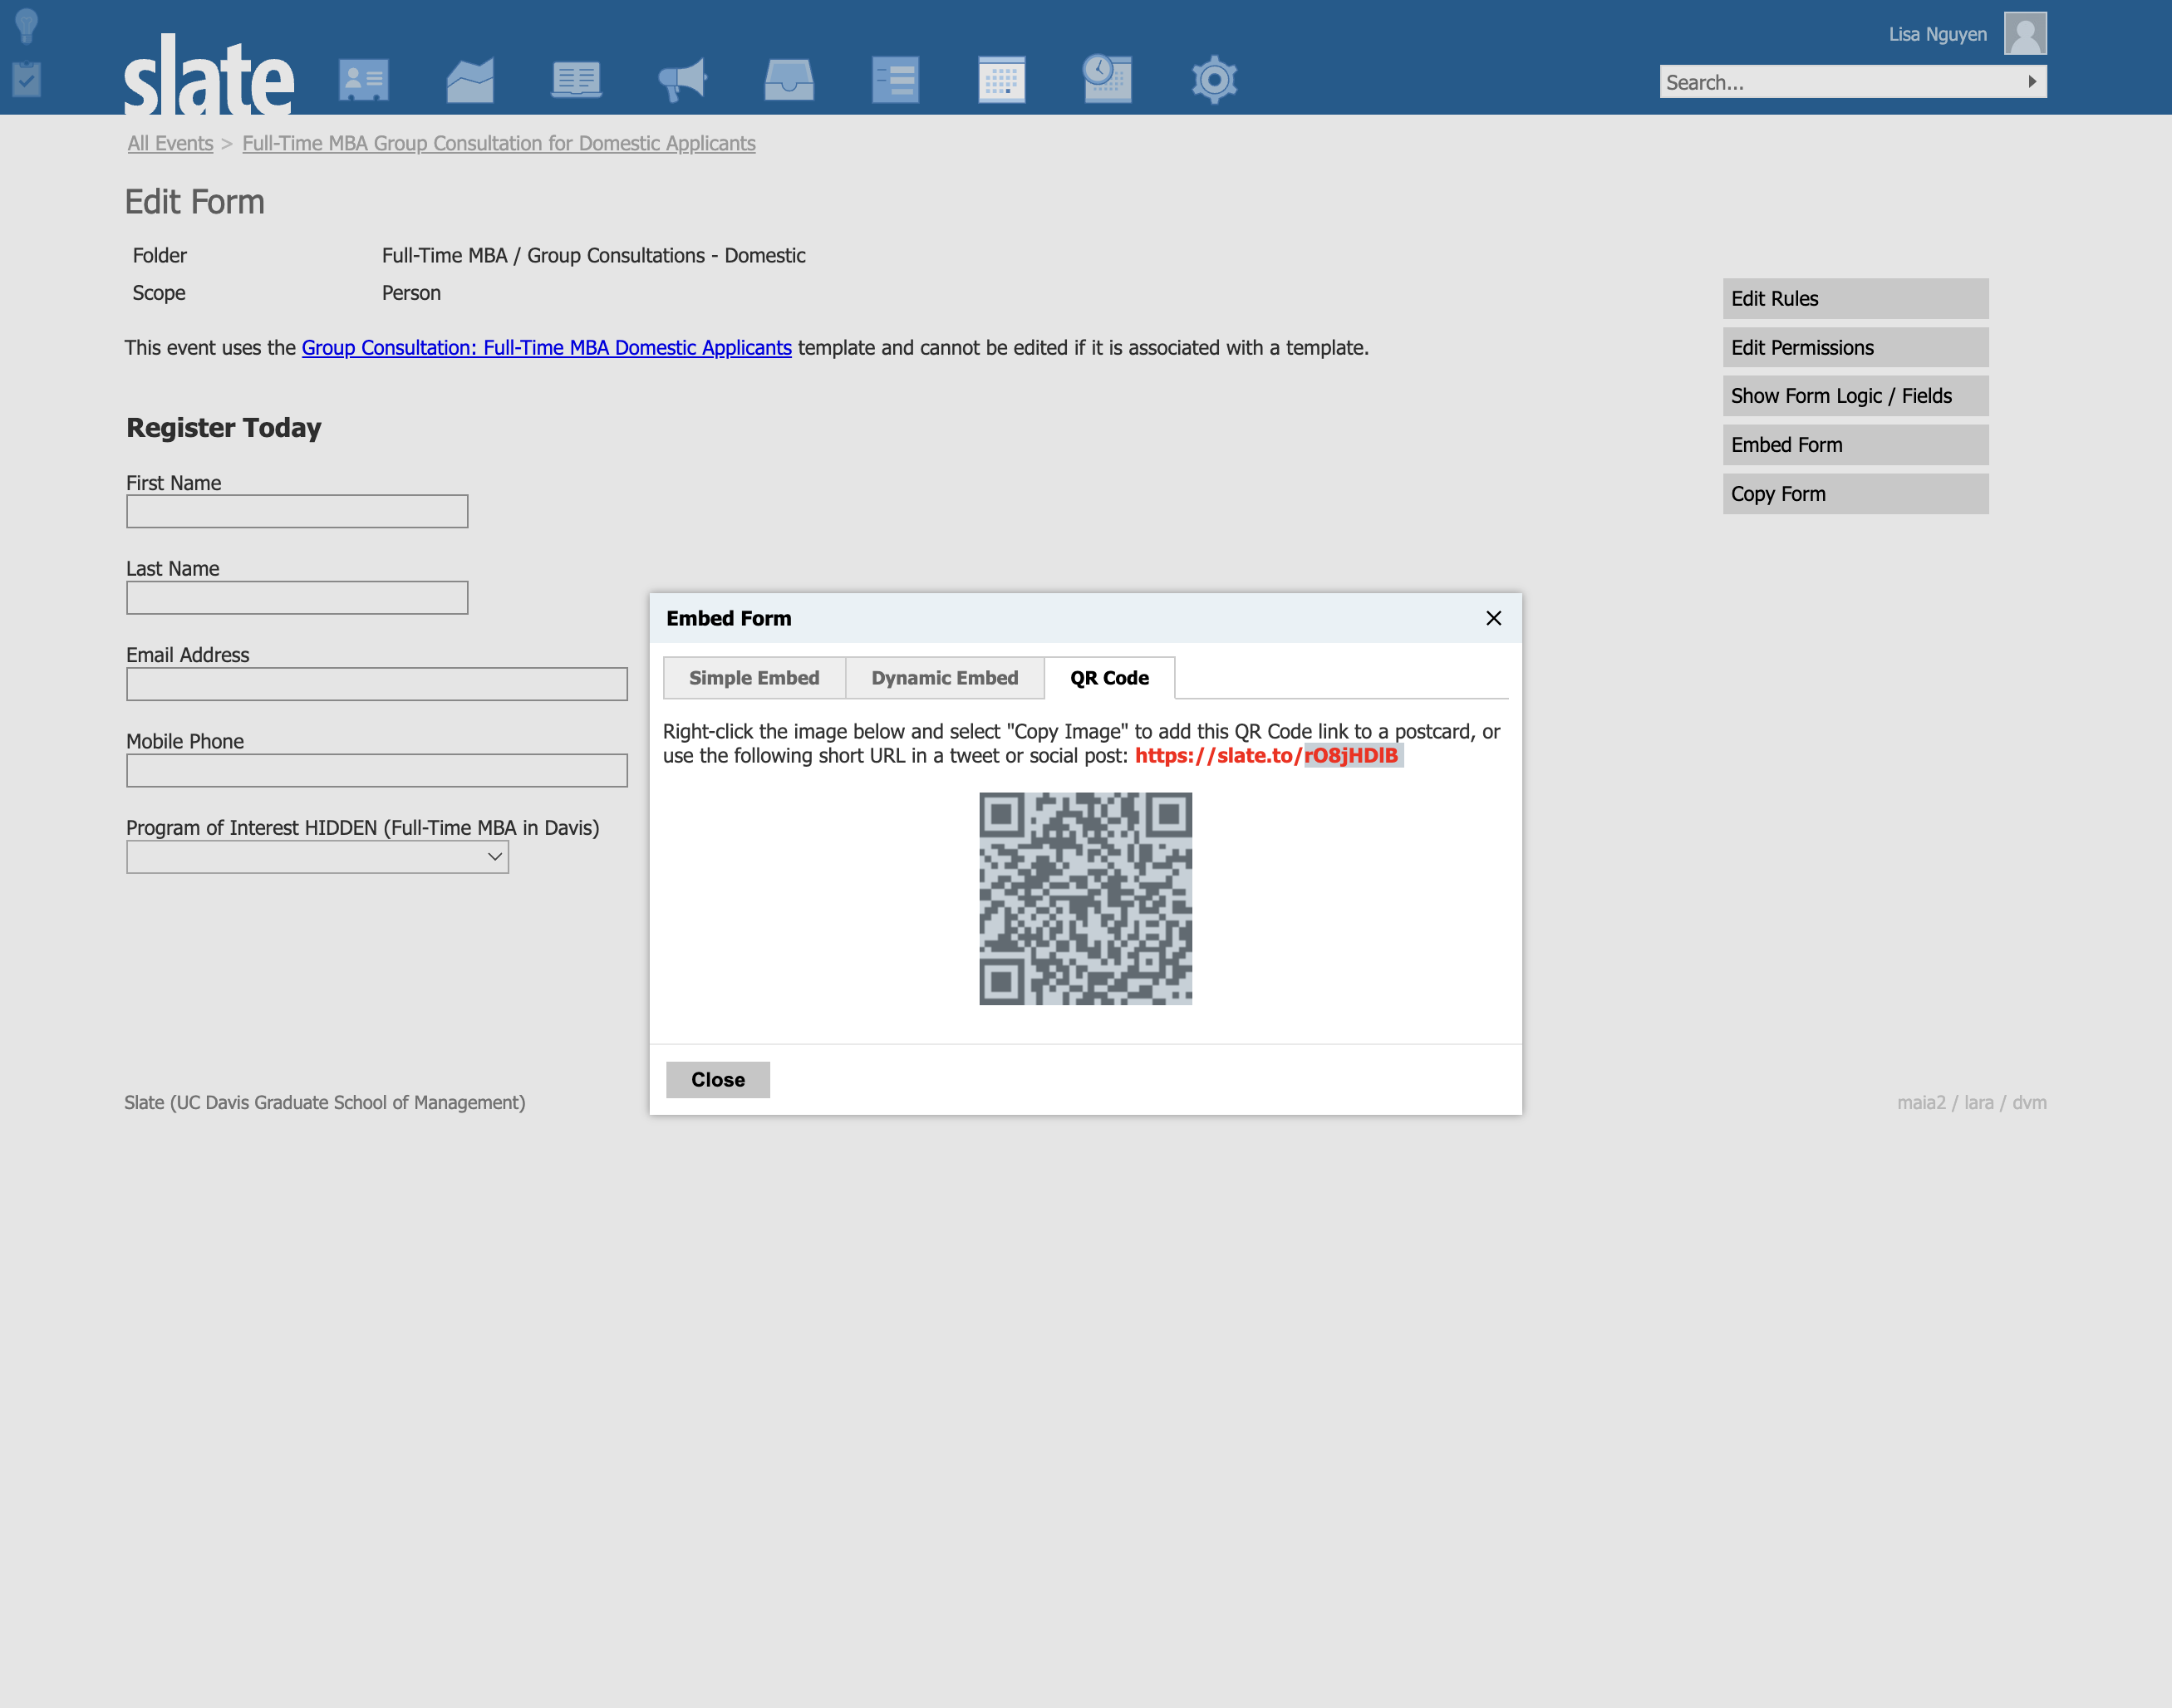Close the Embed Form dialog with X
Image resolution: width=2172 pixels, height=1708 pixels.
tap(1494, 618)
